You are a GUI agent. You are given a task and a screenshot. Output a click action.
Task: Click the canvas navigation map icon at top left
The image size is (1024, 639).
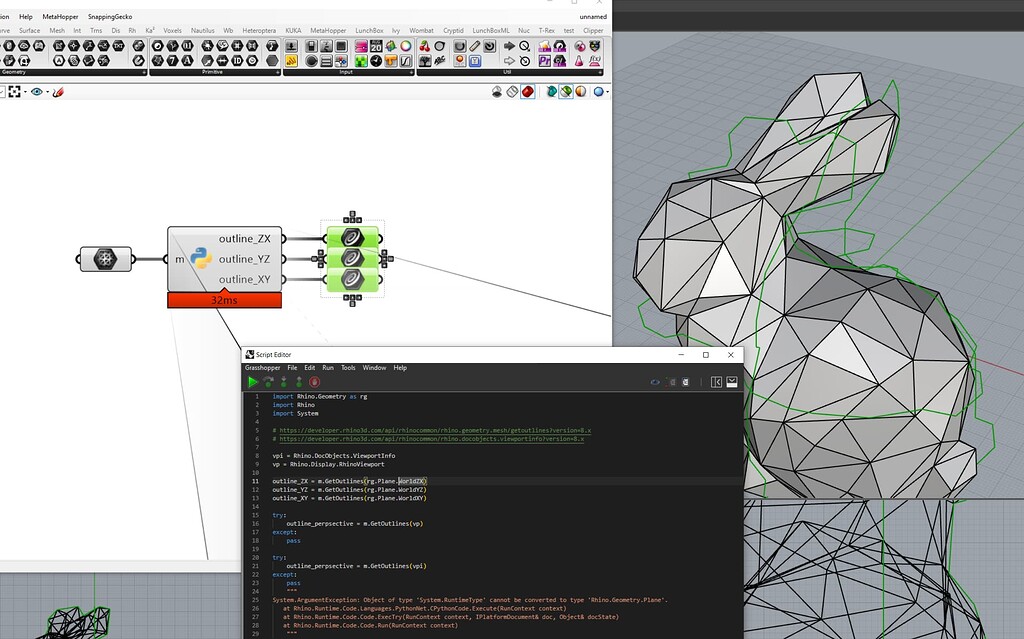pyautogui.click(x=12, y=91)
